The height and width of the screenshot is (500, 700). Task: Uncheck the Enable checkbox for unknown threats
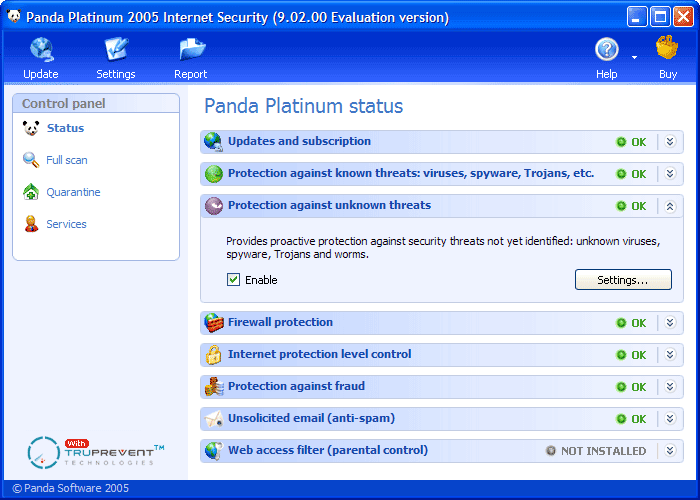pos(233,280)
